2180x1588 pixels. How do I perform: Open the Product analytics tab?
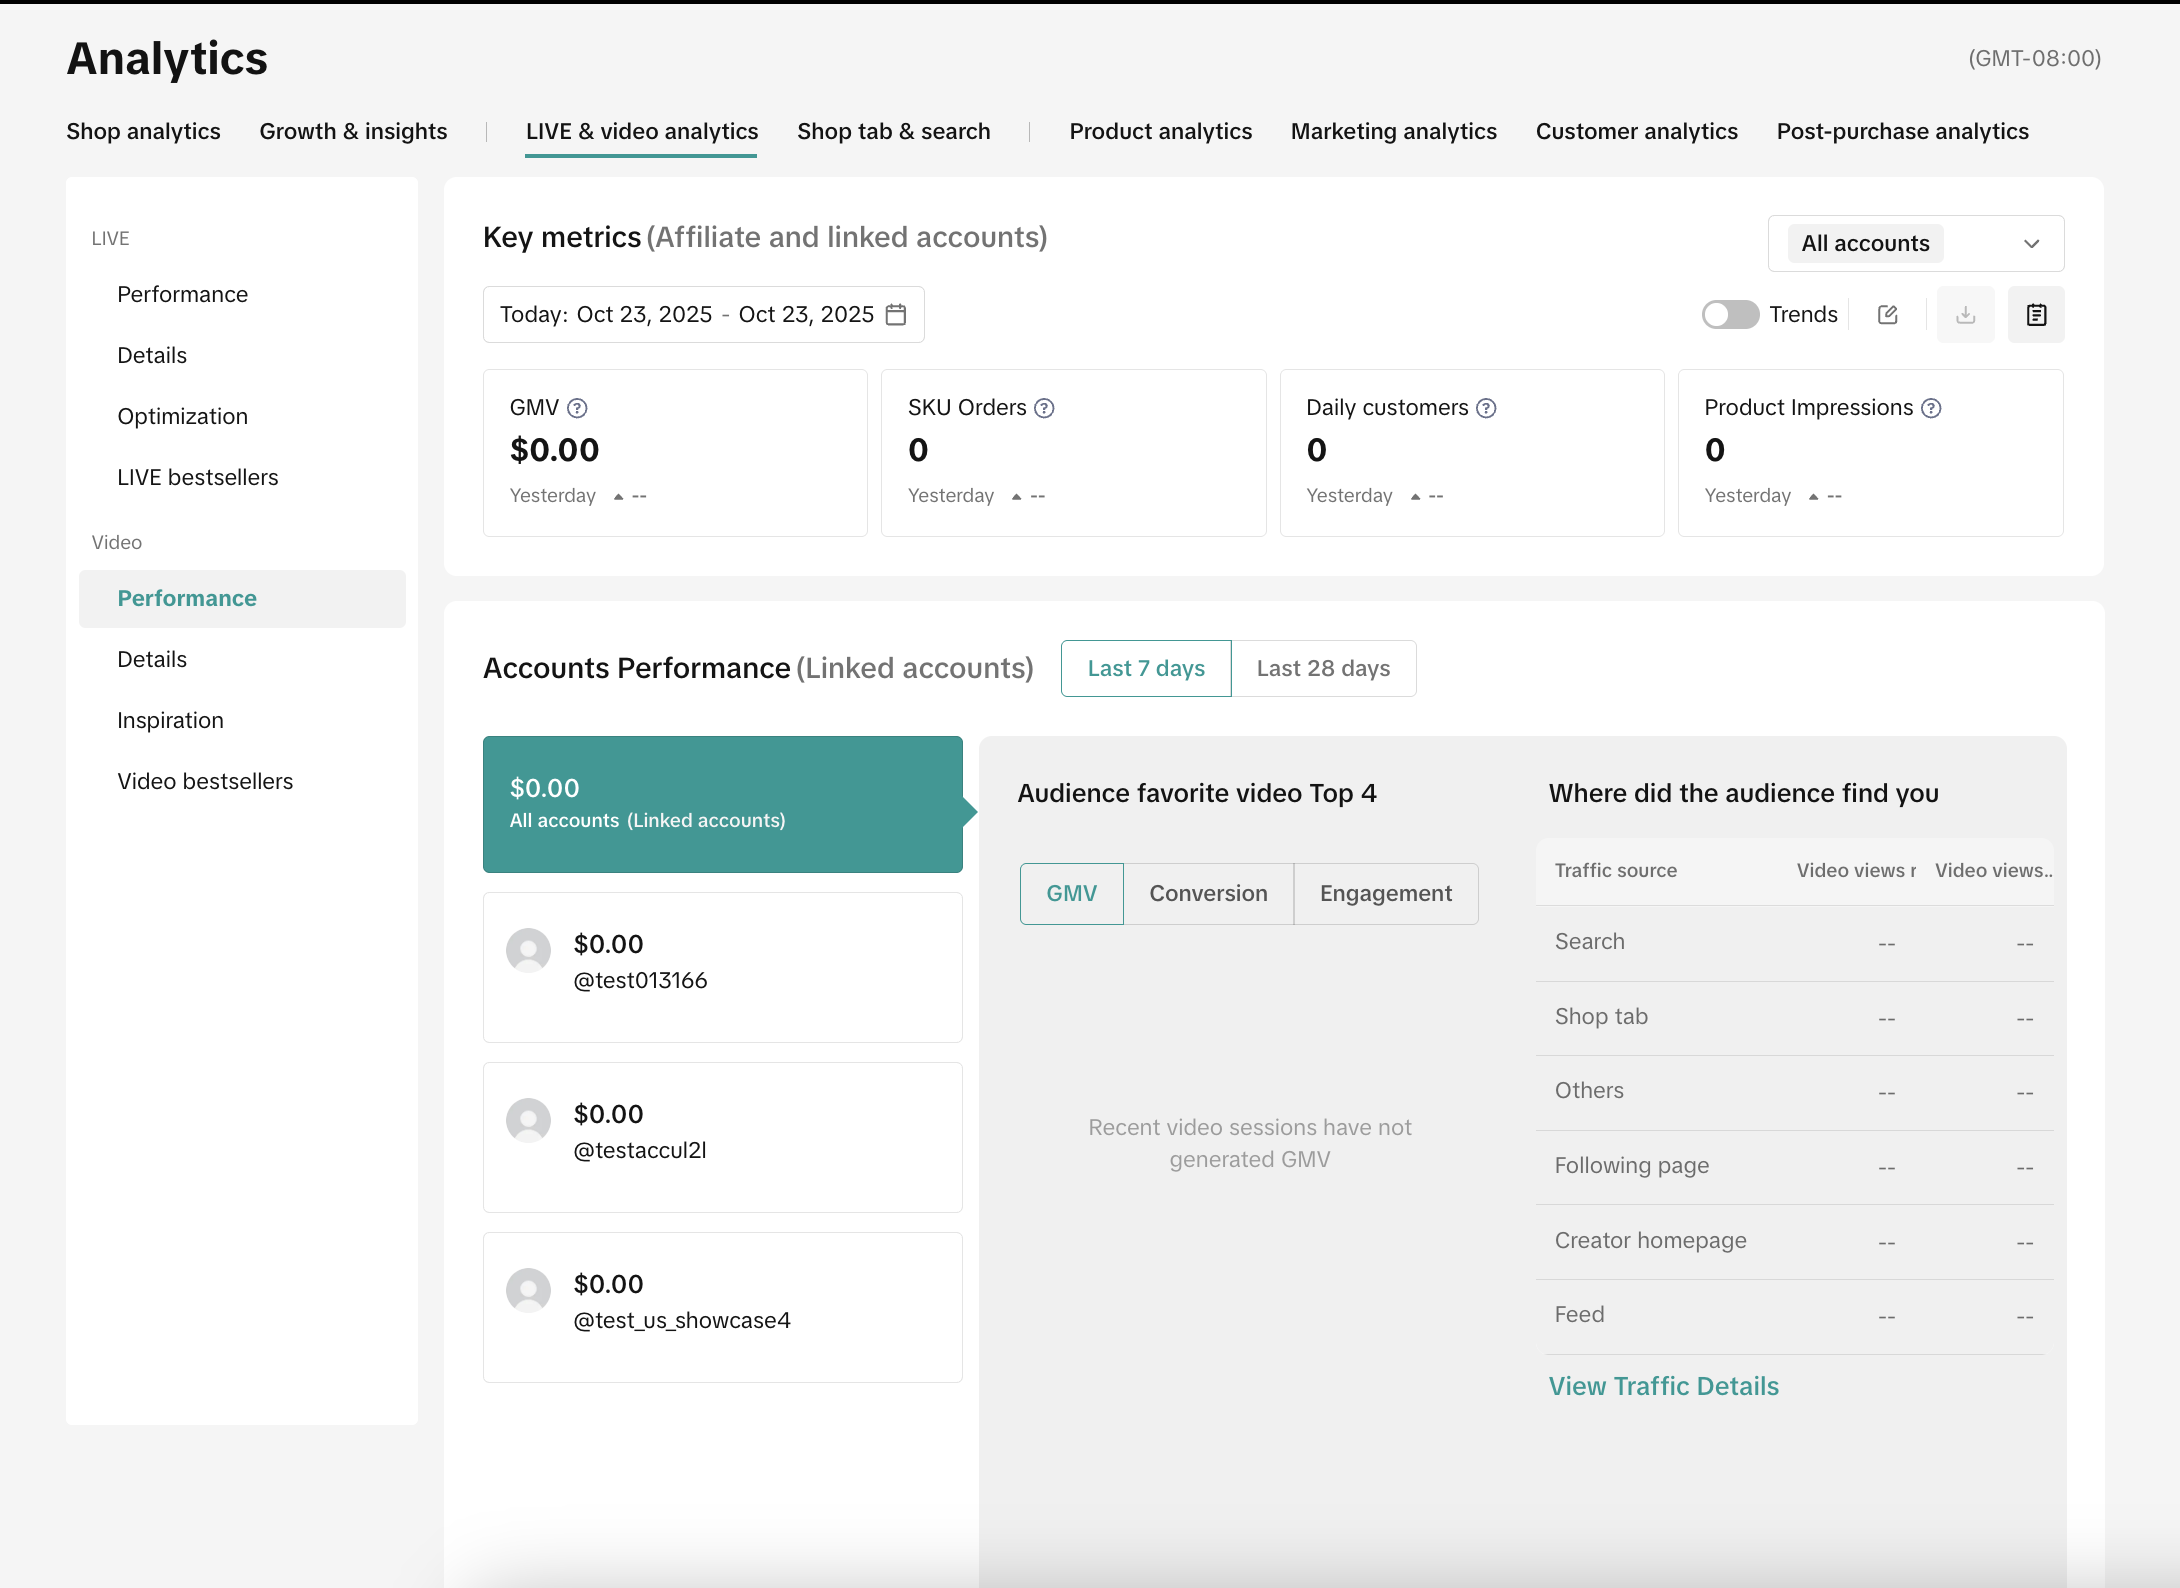coord(1160,132)
